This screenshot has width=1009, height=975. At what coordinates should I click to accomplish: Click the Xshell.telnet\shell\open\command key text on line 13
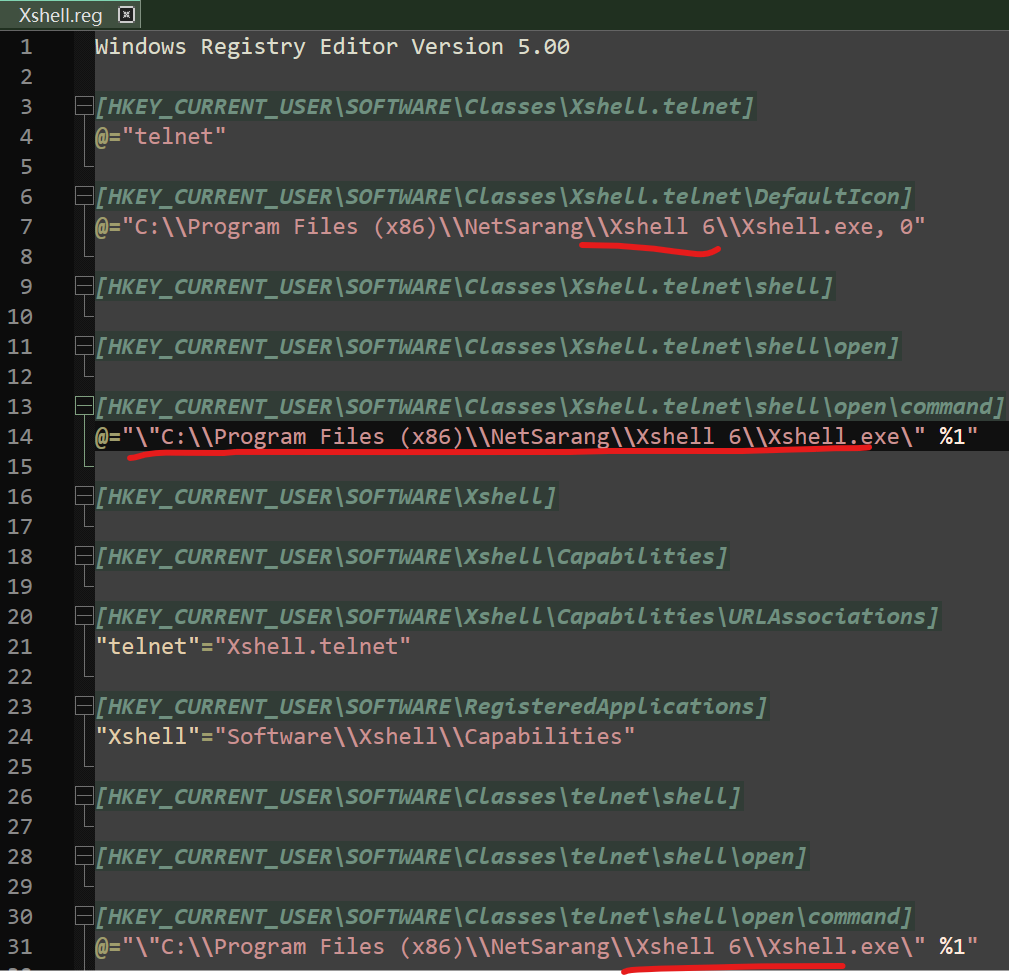tap(550, 406)
